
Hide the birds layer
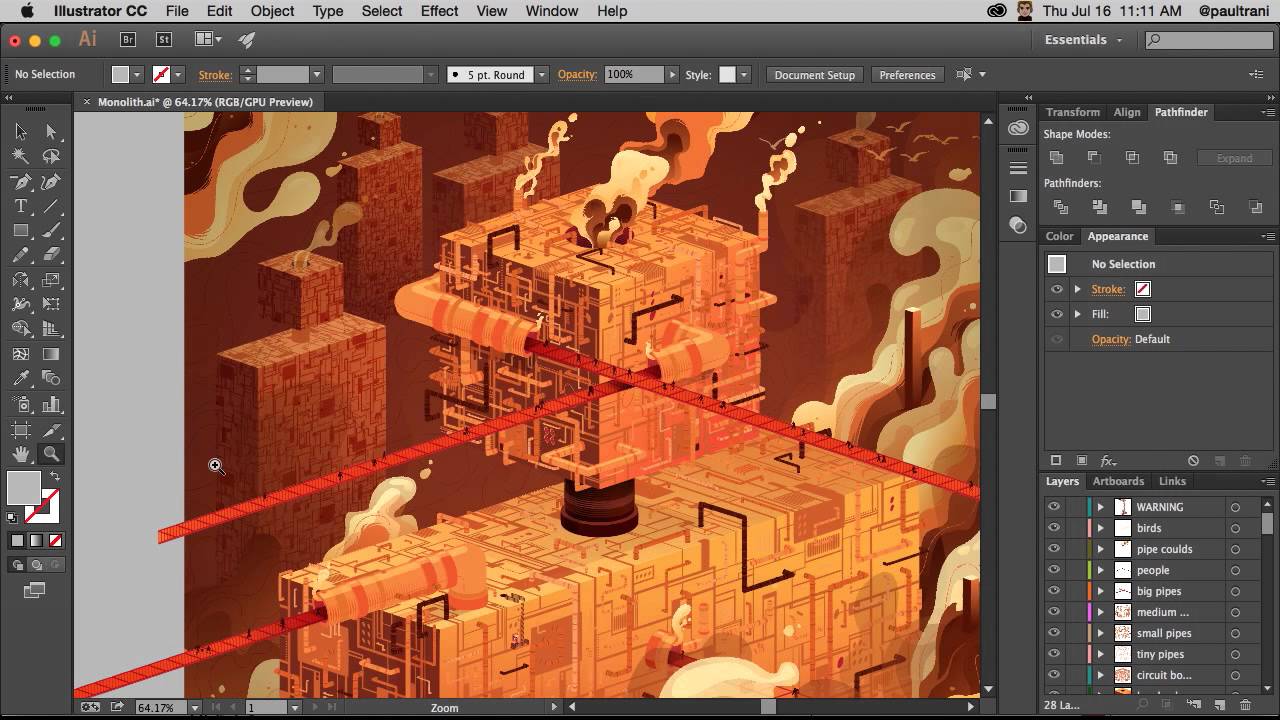click(1053, 528)
